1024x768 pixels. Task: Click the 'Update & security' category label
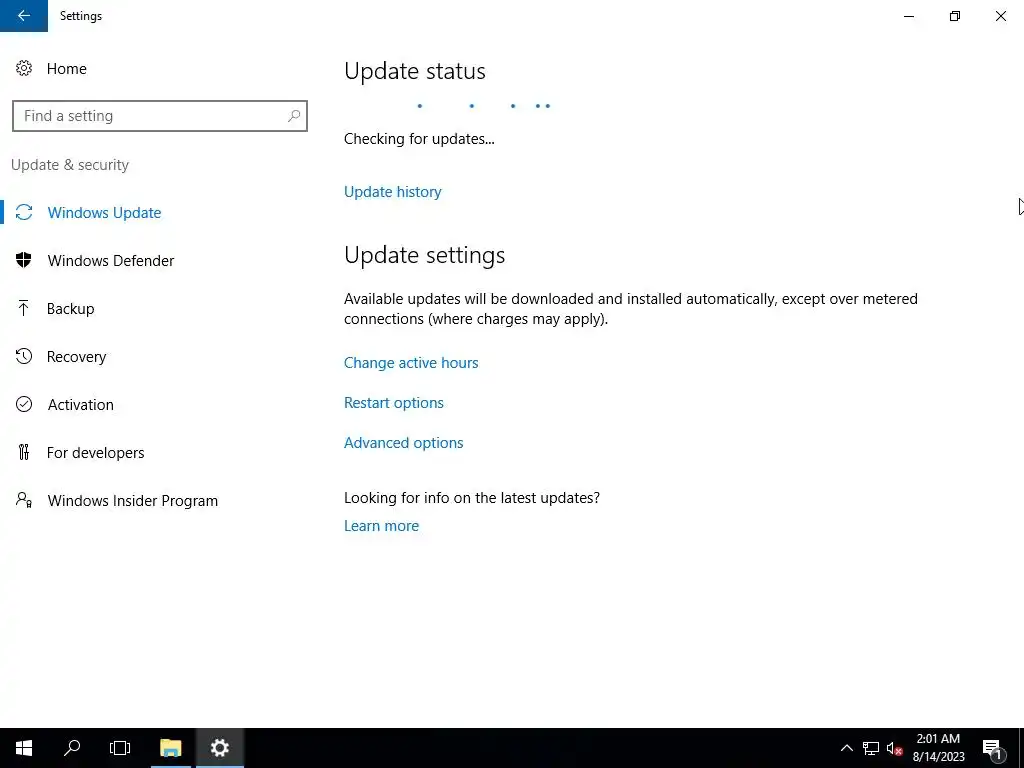[70, 165]
